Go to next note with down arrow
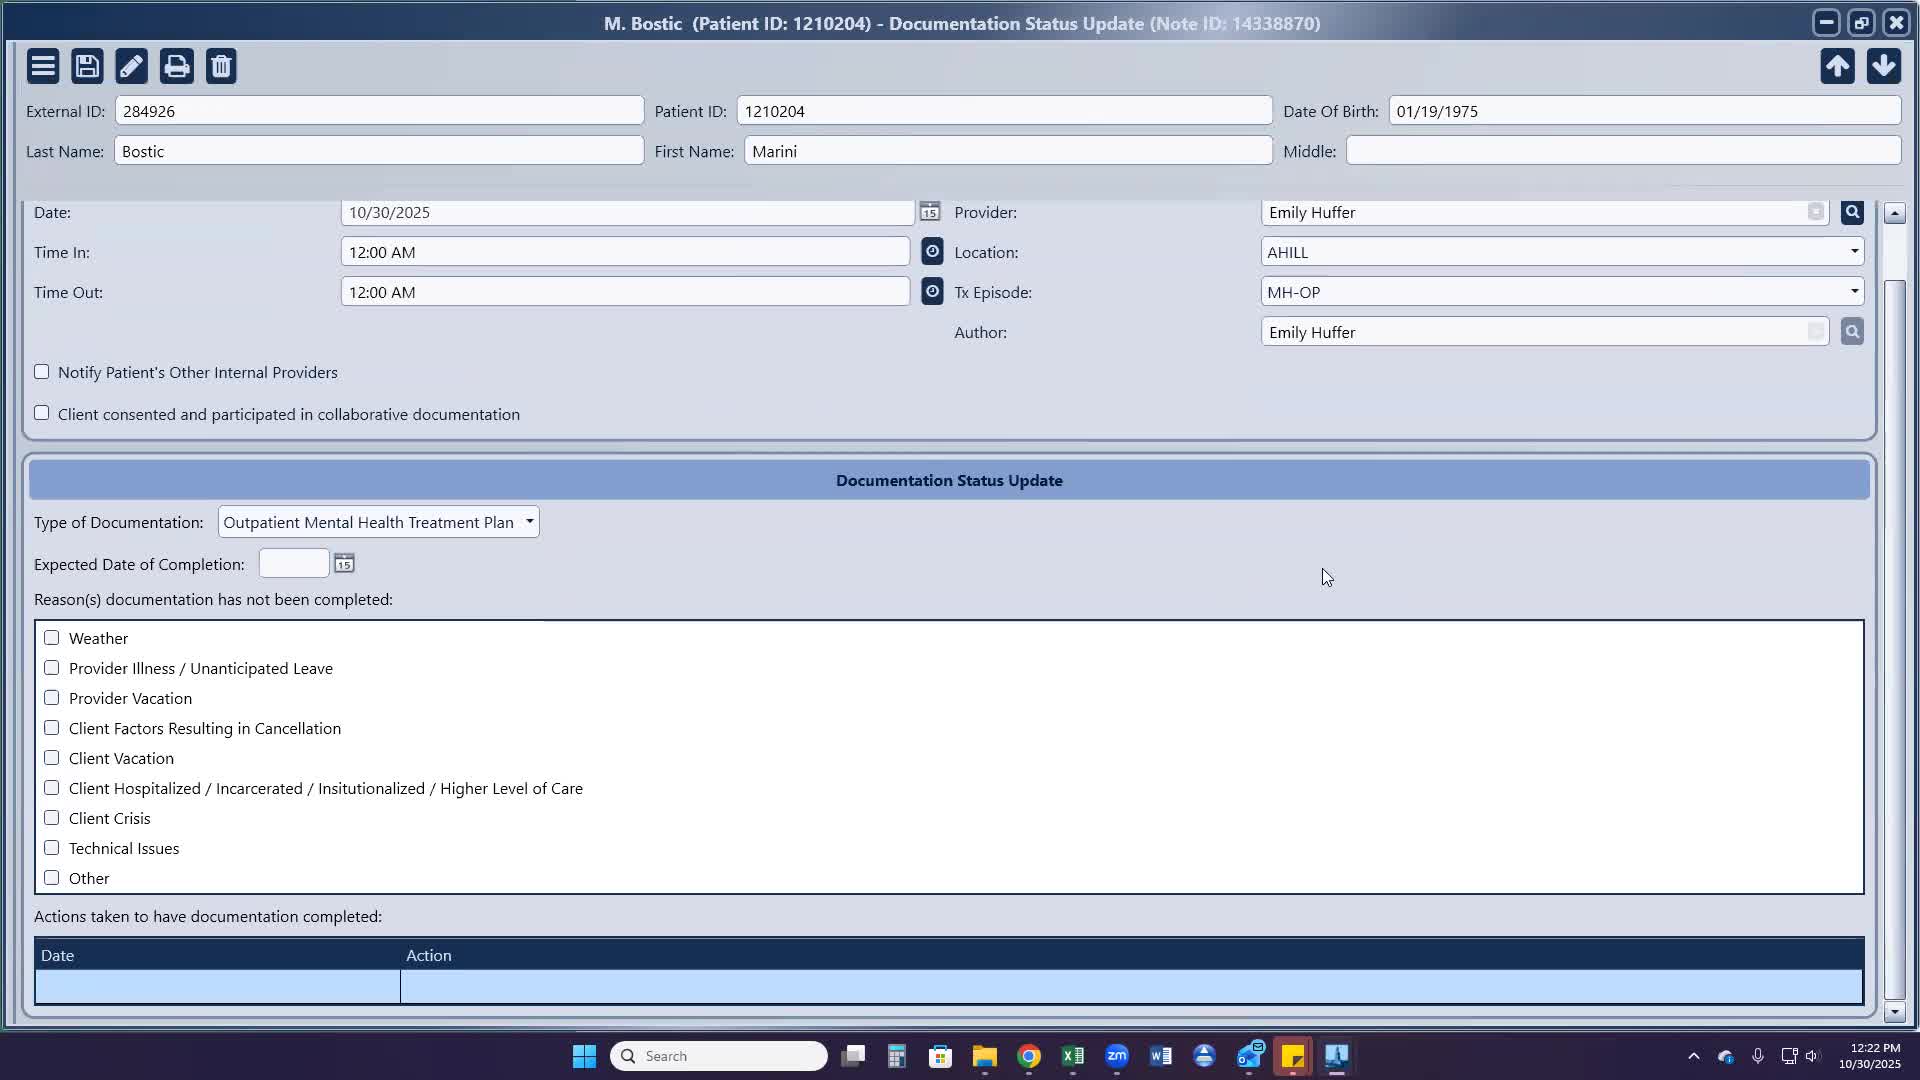 point(1883,66)
